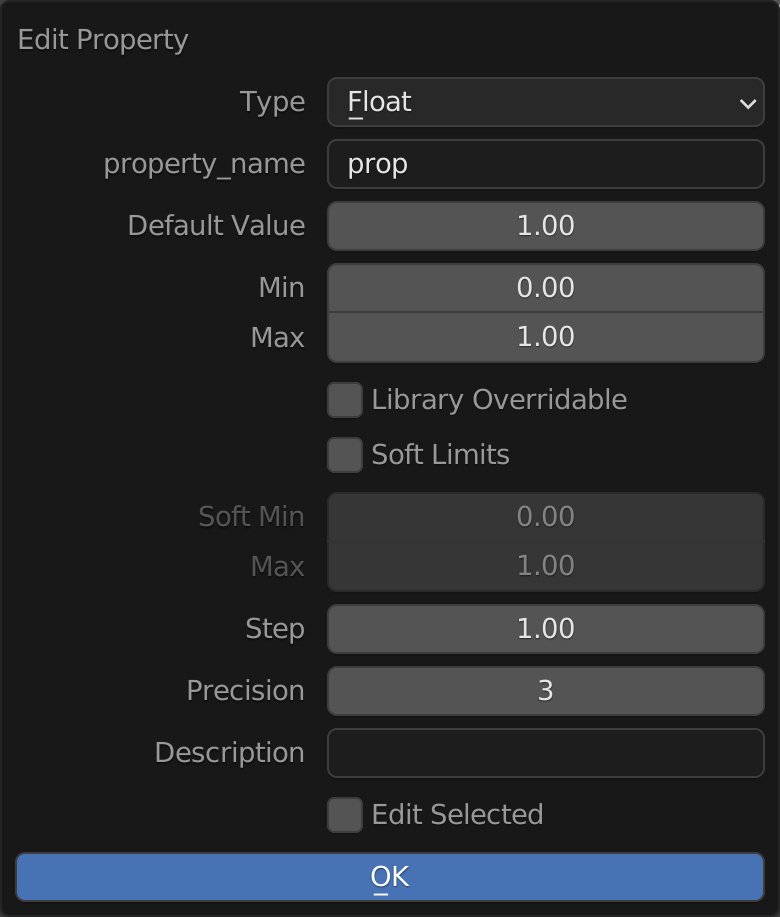The image size is (780, 917).
Task: Click the Min value field
Action: 546,288
